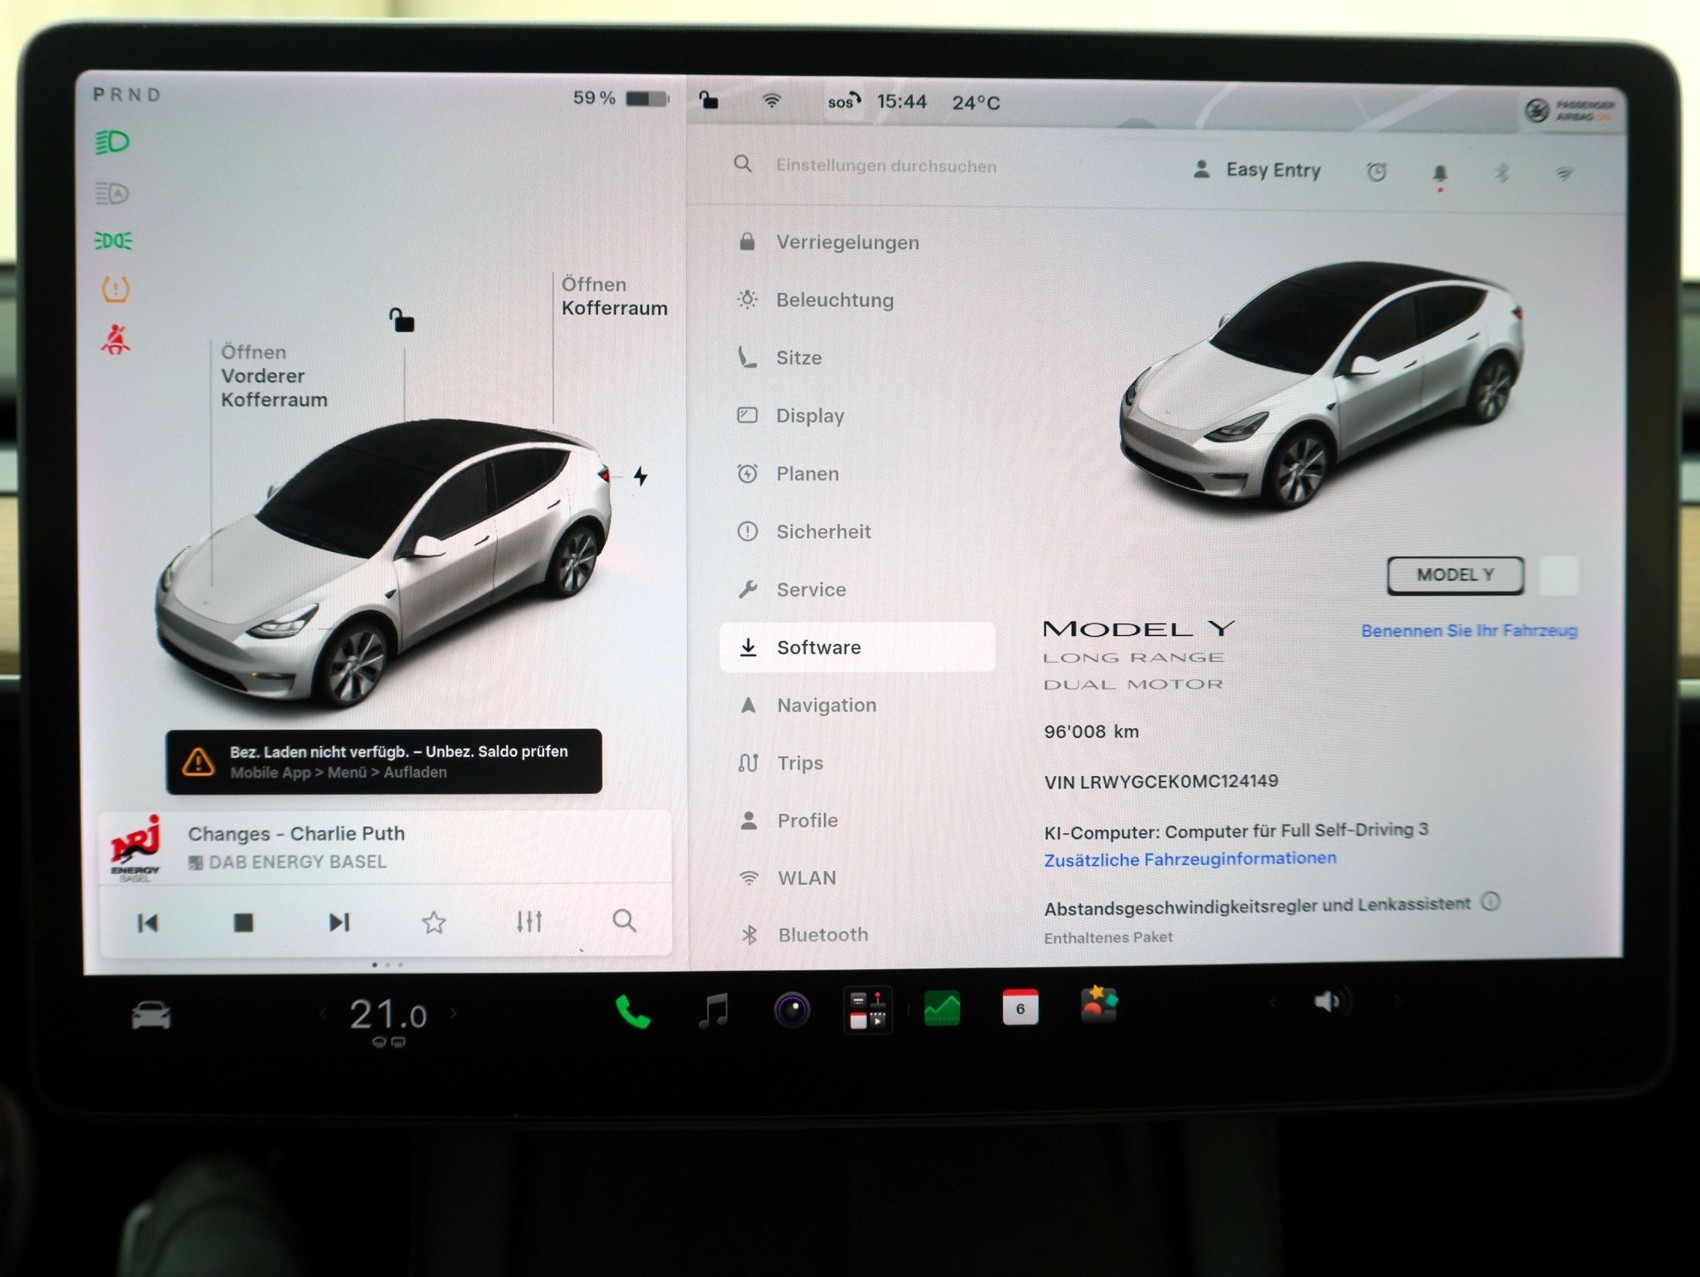Screen dimensions: 1700x1277
Task: Increase cabin temperature with right arrow
Action: coord(454,1013)
